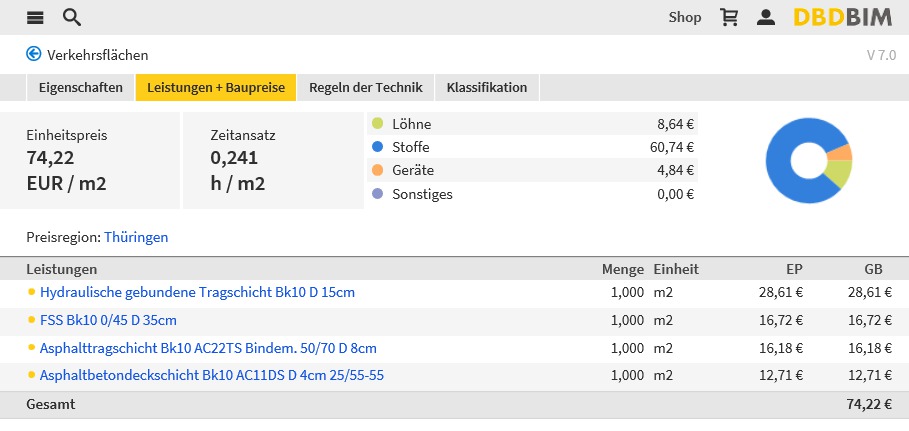909x431 pixels.
Task: Open Asphalttragschicht Bk10 AC22TS item
Action: [x=208, y=348]
